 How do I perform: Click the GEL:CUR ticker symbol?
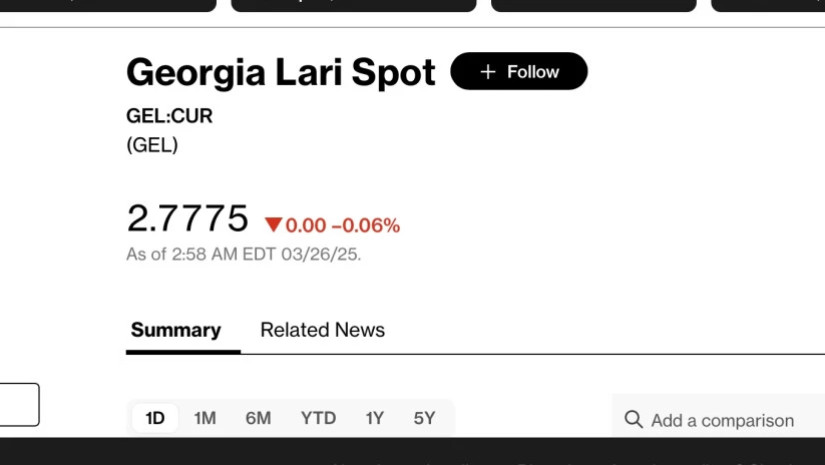point(169,116)
